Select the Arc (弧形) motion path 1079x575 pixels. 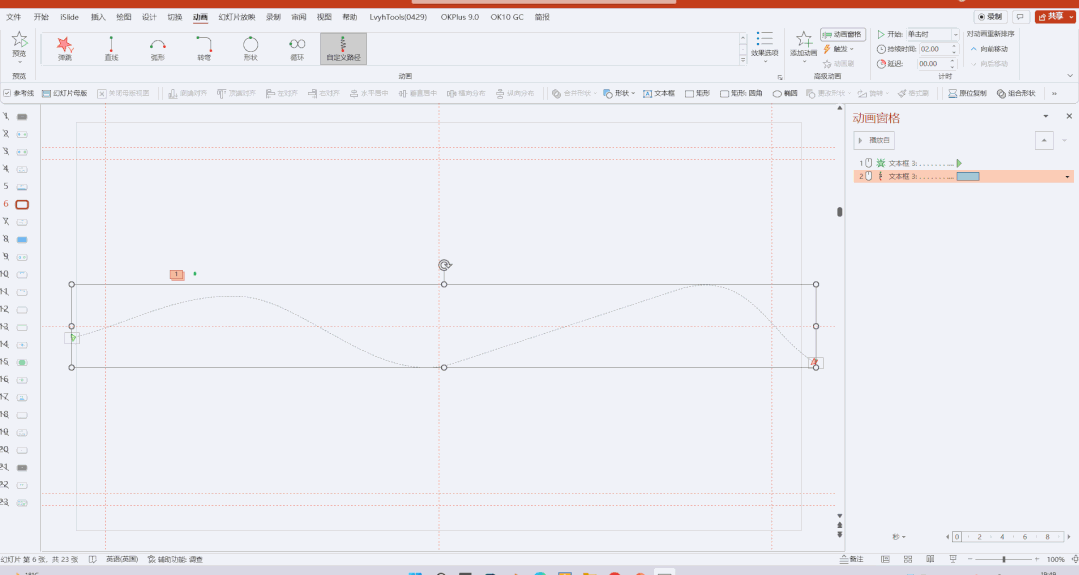tap(158, 49)
